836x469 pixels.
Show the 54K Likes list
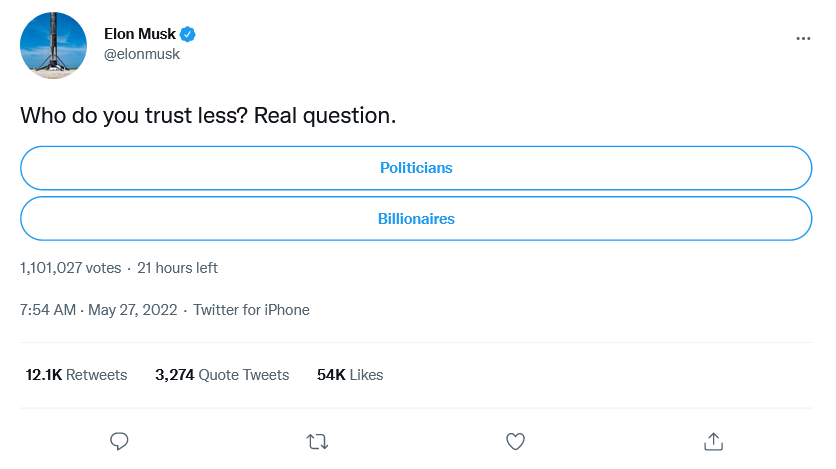pyautogui.click(x=350, y=375)
